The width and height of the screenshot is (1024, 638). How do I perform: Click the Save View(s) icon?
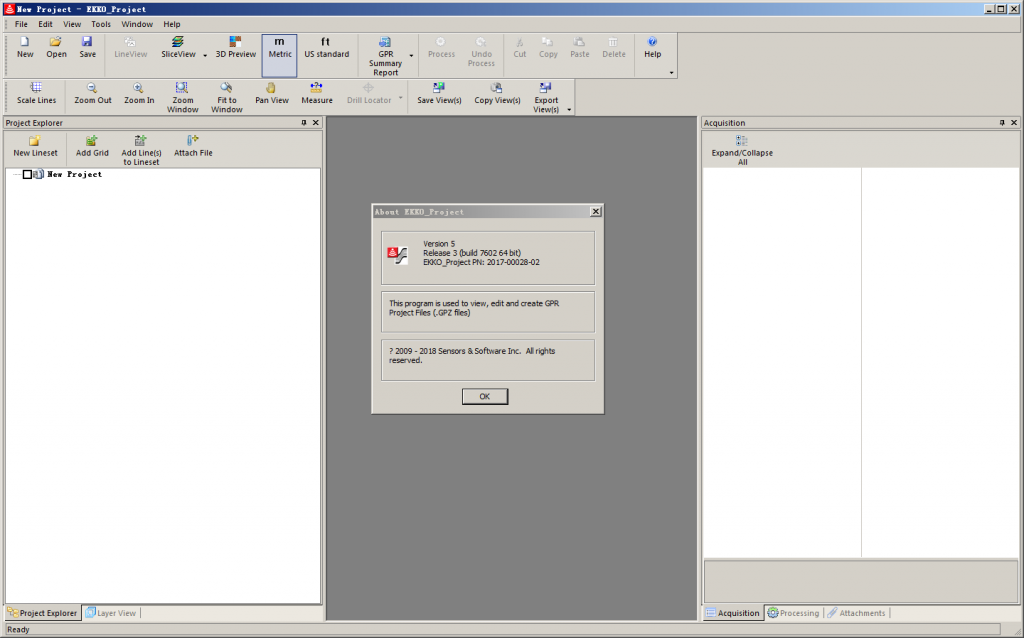439,93
